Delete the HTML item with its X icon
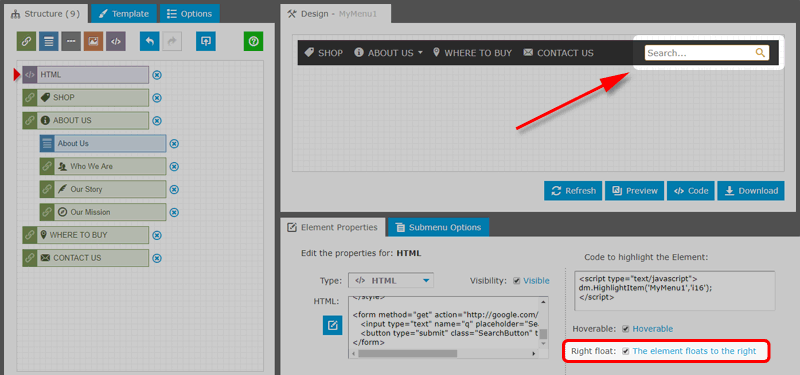The image size is (800, 375). (157, 75)
